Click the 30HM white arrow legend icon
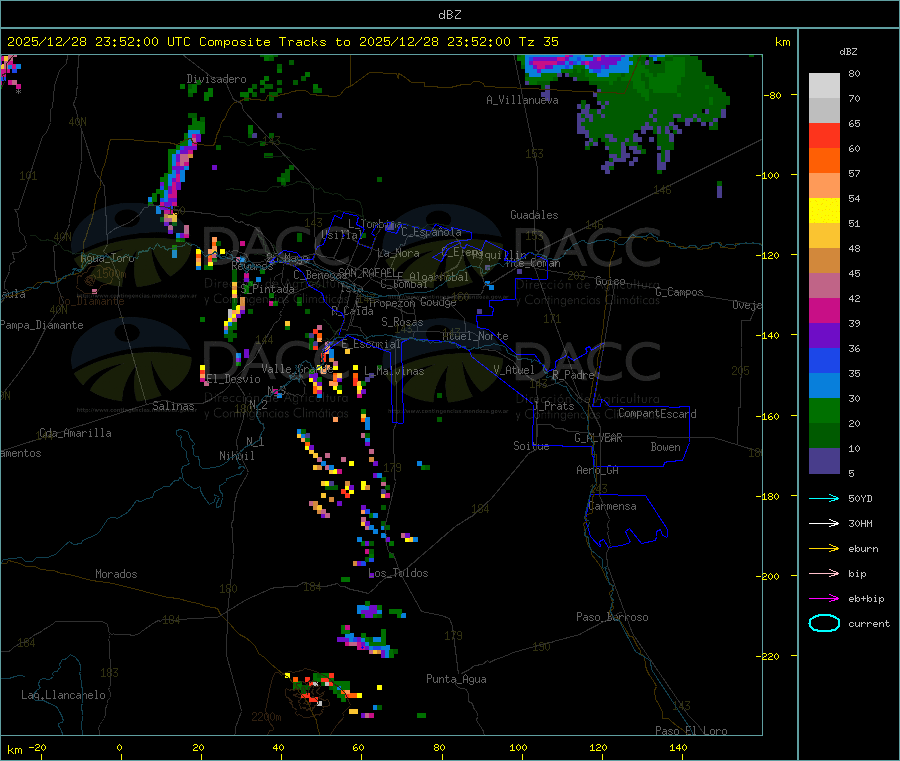This screenshot has height=761, width=900. tap(824, 523)
